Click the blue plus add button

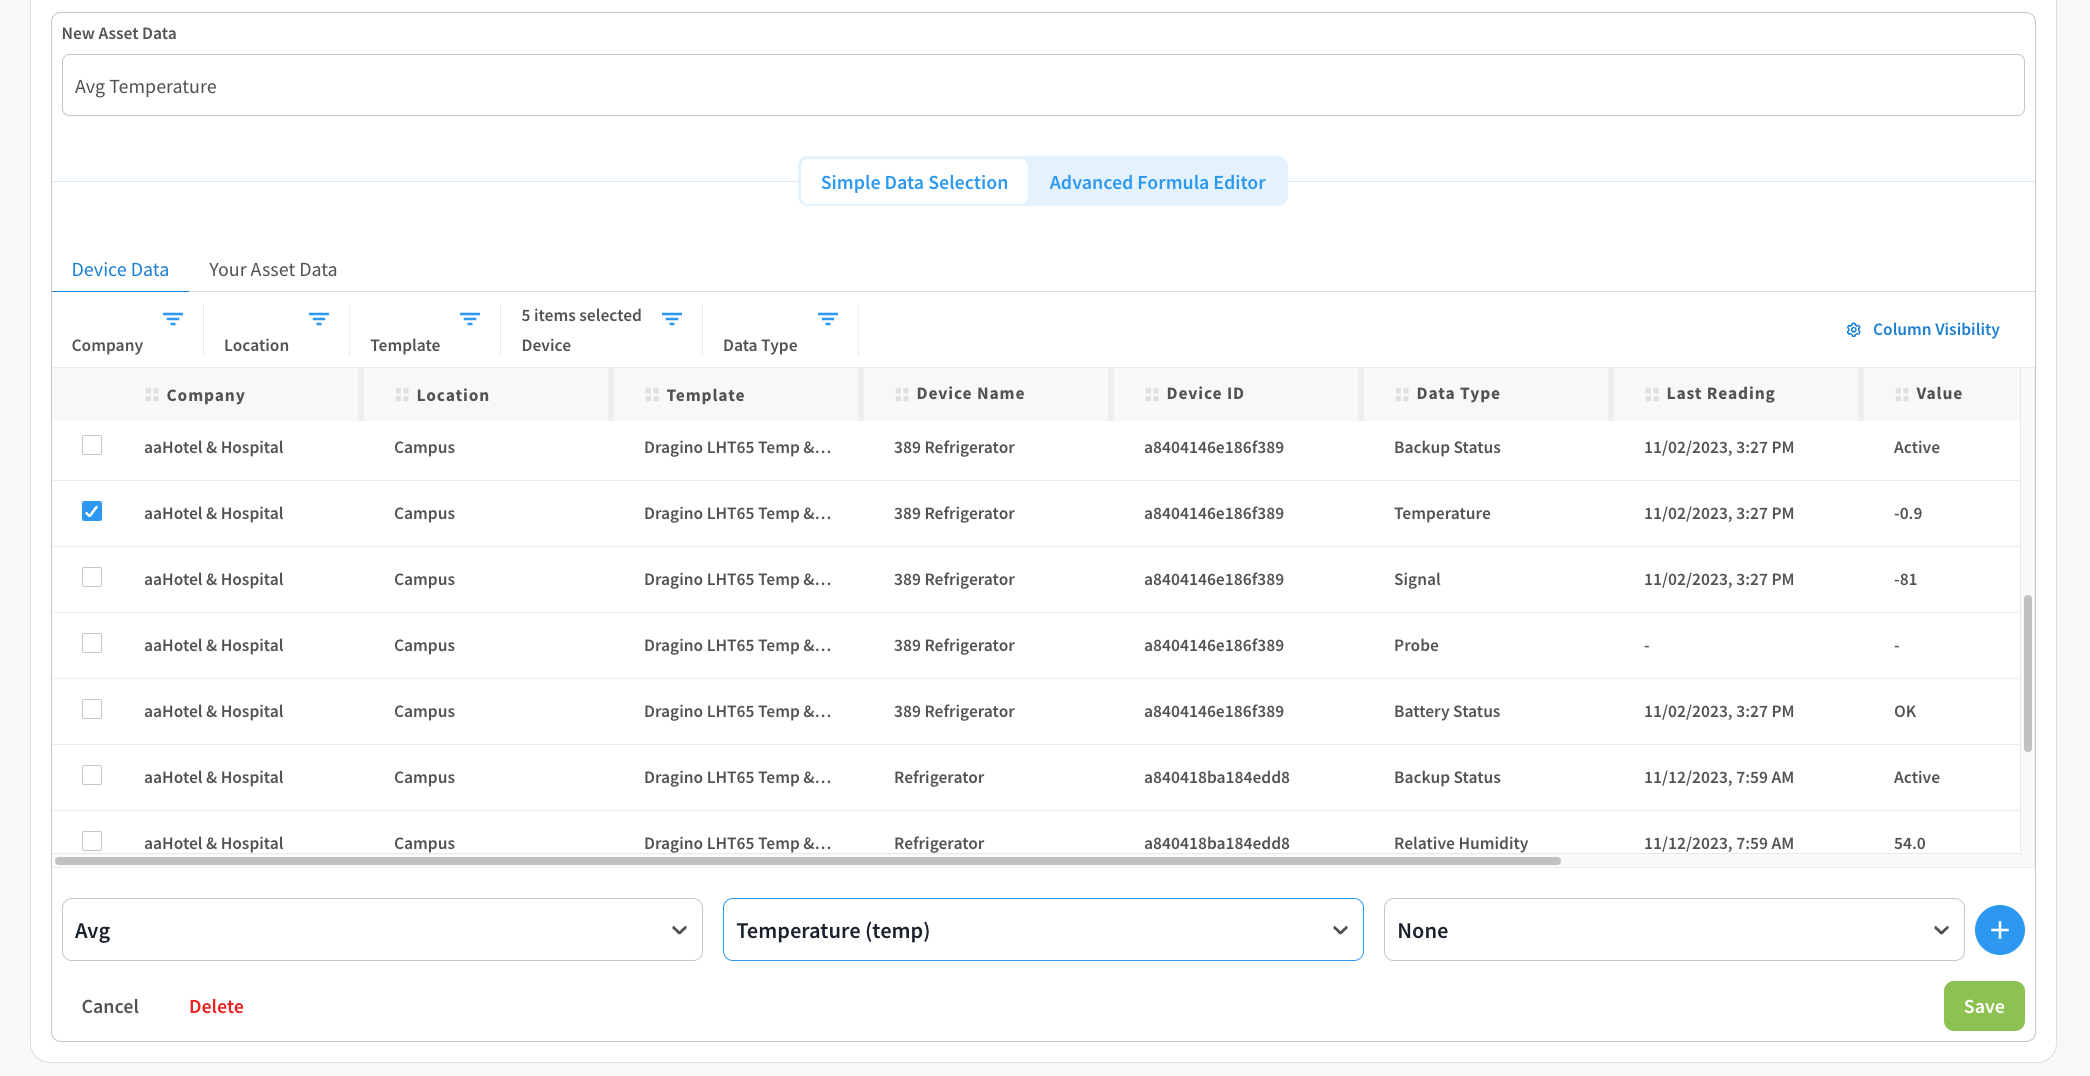[x=1999, y=930]
